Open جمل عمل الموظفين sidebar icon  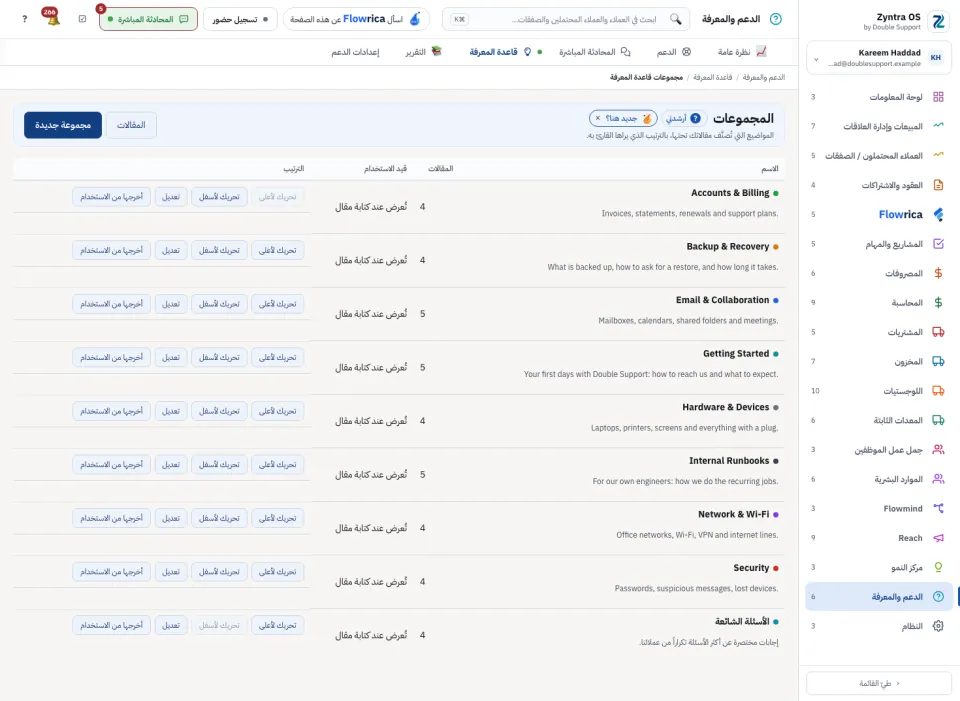point(938,449)
